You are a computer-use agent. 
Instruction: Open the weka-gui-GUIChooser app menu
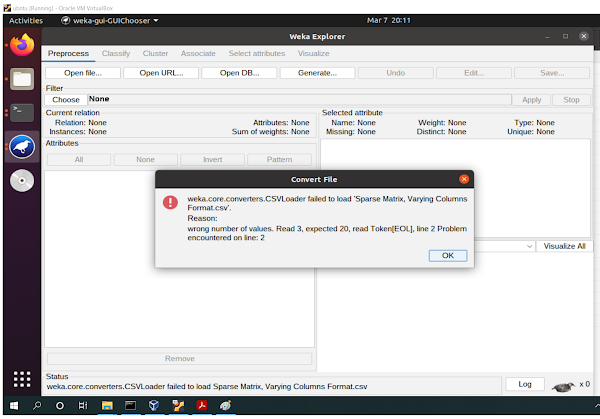tap(110, 21)
